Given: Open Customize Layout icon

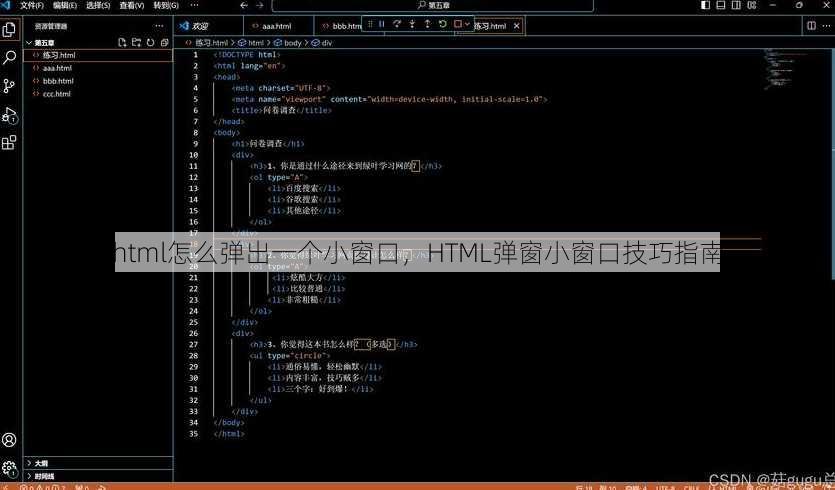Looking at the screenshot, I should 751,5.
